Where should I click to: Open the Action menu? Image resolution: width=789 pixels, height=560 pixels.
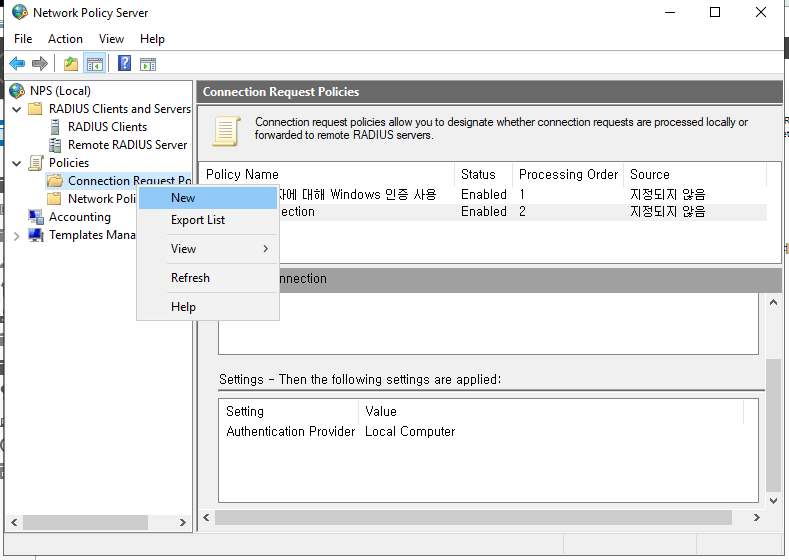coord(65,39)
